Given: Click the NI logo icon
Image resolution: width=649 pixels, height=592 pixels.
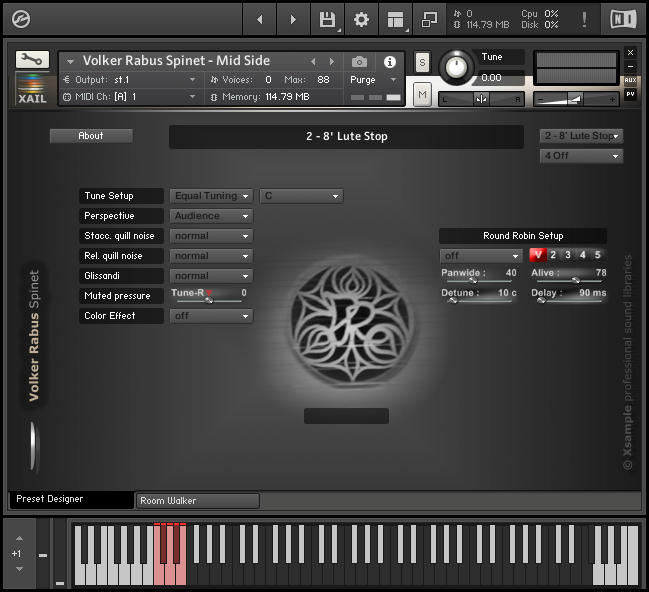Looking at the screenshot, I should [x=623, y=19].
